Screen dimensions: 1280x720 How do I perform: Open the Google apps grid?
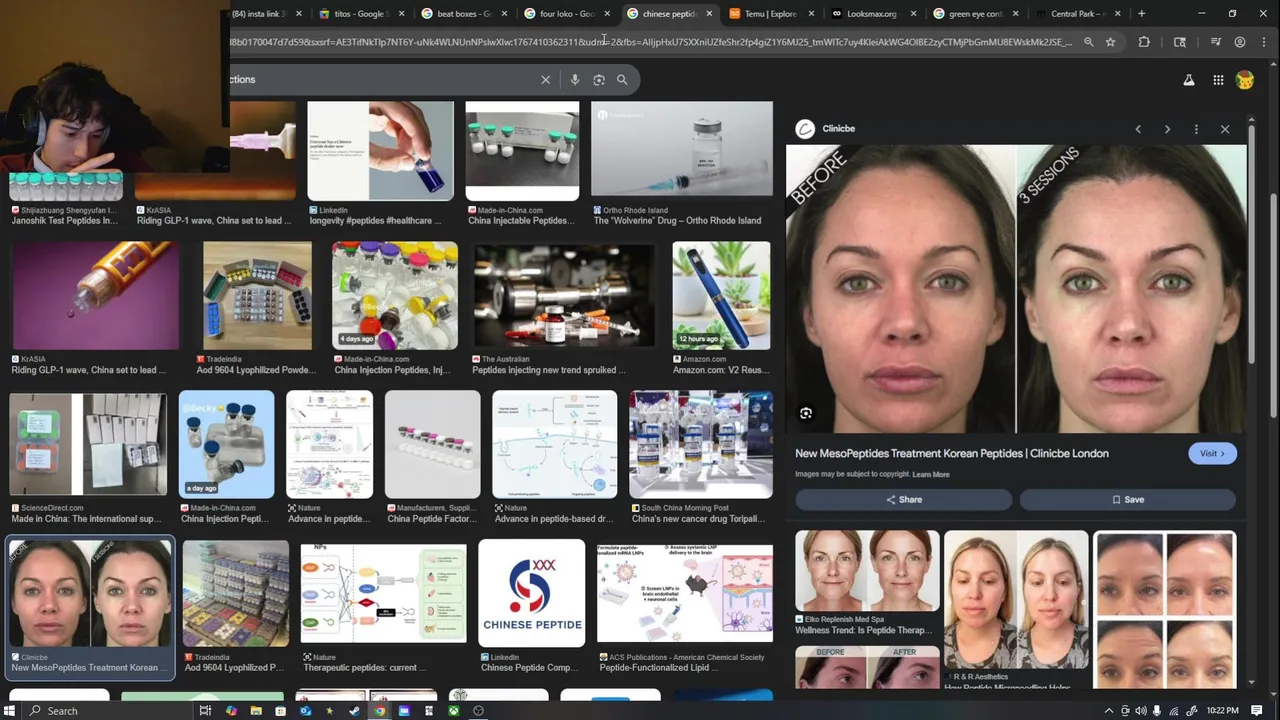point(1218,80)
